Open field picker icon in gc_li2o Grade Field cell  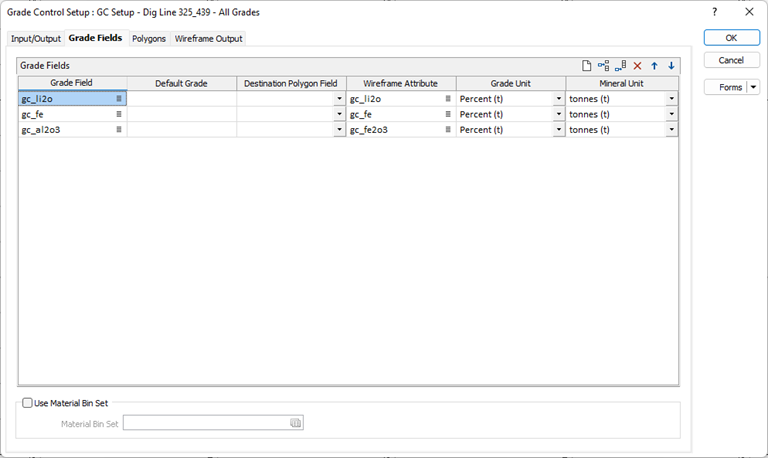[x=119, y=99]
